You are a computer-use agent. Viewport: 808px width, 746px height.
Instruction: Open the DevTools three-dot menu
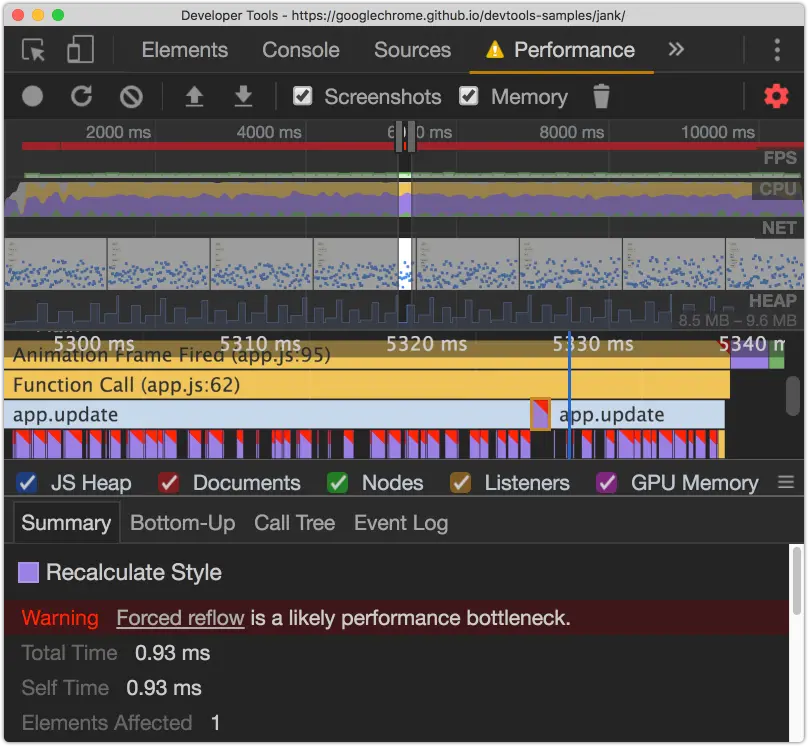[x=777, y=50]
